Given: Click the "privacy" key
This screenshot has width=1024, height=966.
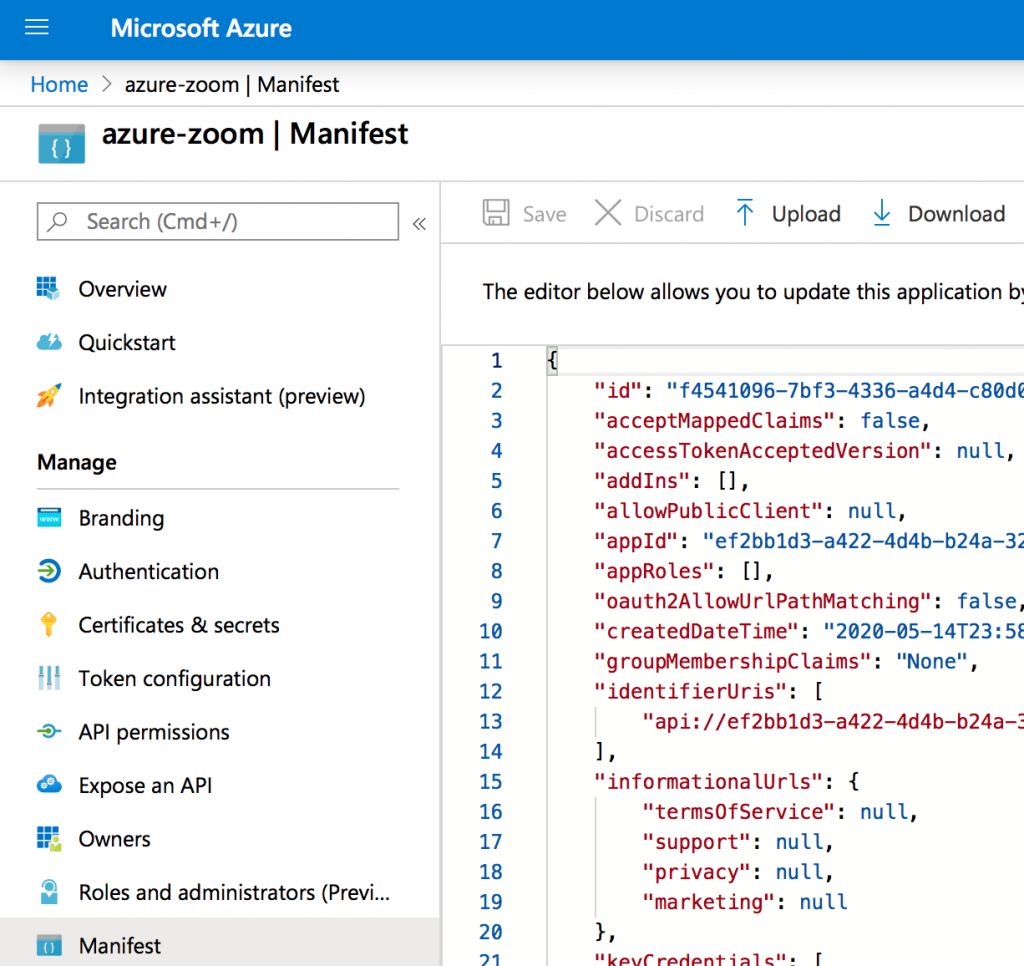Looking at the screenshot, I should point(696,871).
